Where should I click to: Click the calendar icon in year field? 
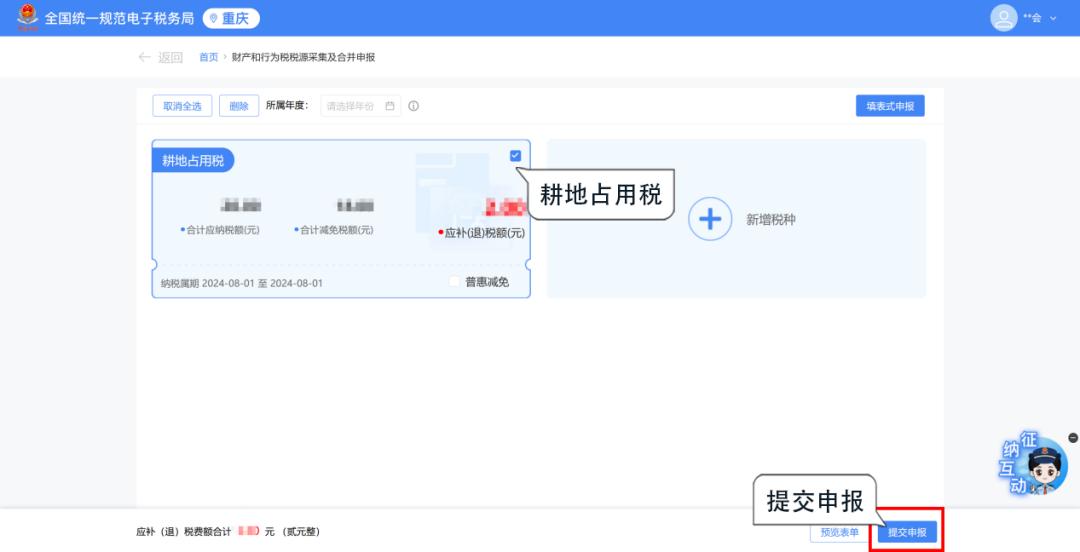(390, 106)
